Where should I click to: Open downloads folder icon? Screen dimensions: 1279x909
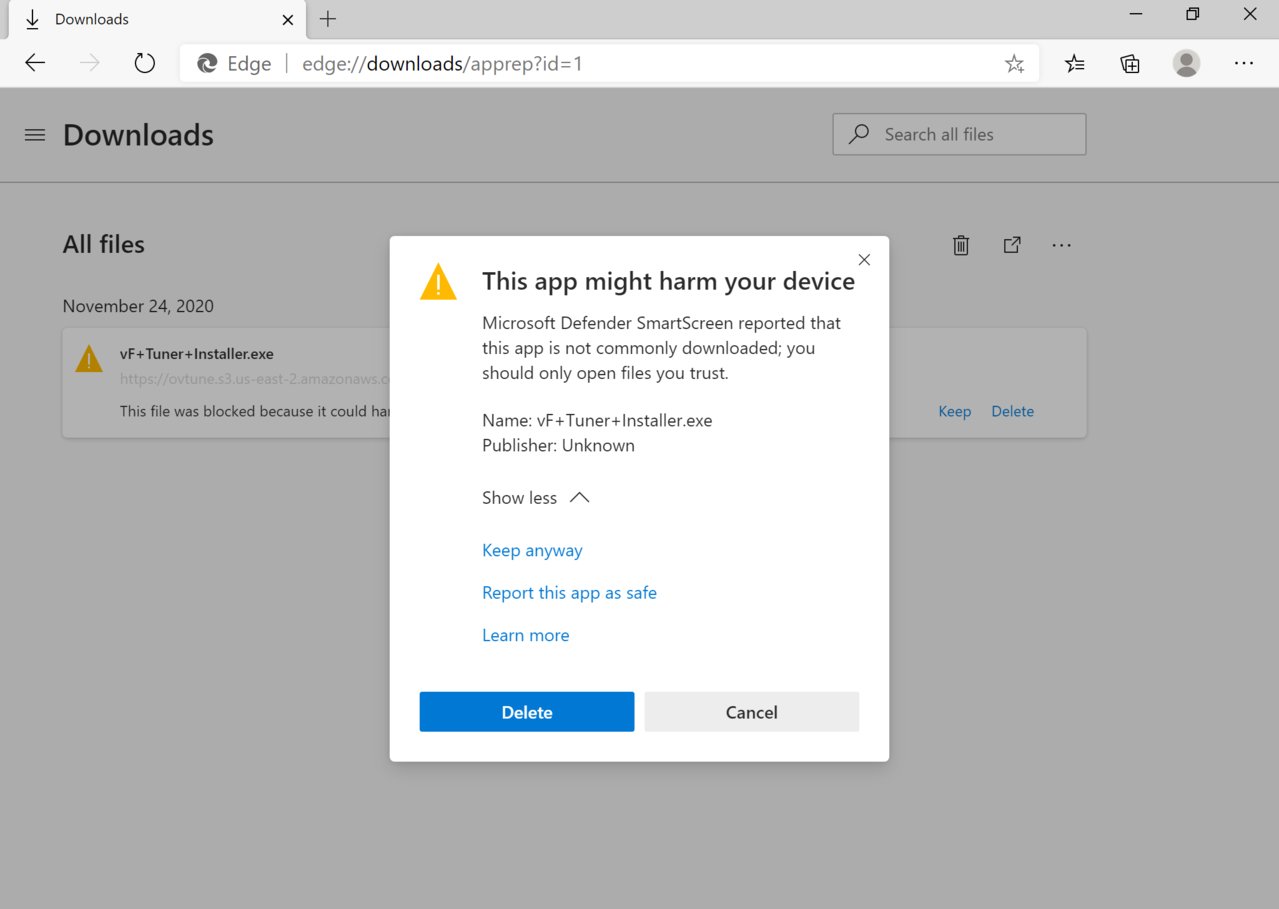[1012, 245]
